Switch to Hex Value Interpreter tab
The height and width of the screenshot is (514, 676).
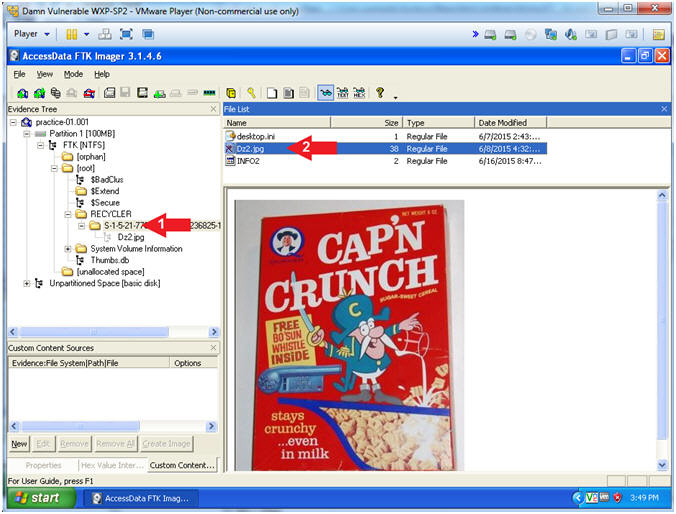point(112,465)
